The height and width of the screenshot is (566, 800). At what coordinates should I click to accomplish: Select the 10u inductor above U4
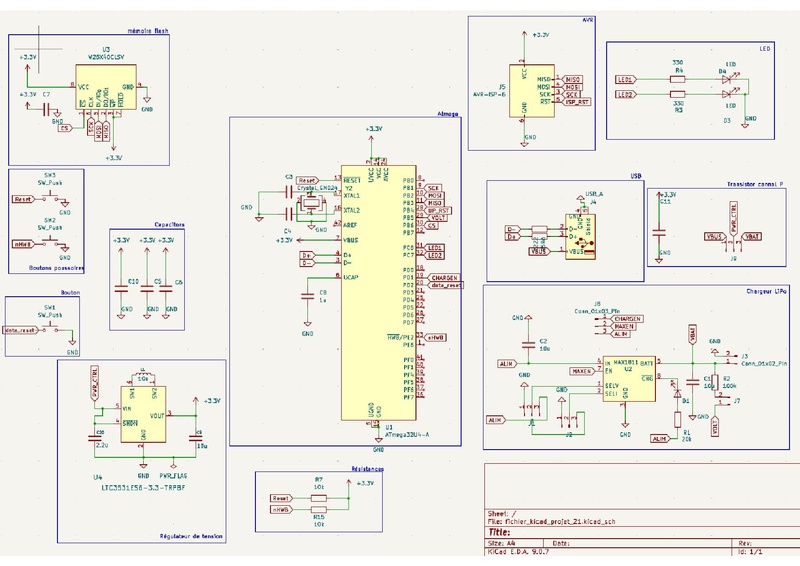[143, 377]
